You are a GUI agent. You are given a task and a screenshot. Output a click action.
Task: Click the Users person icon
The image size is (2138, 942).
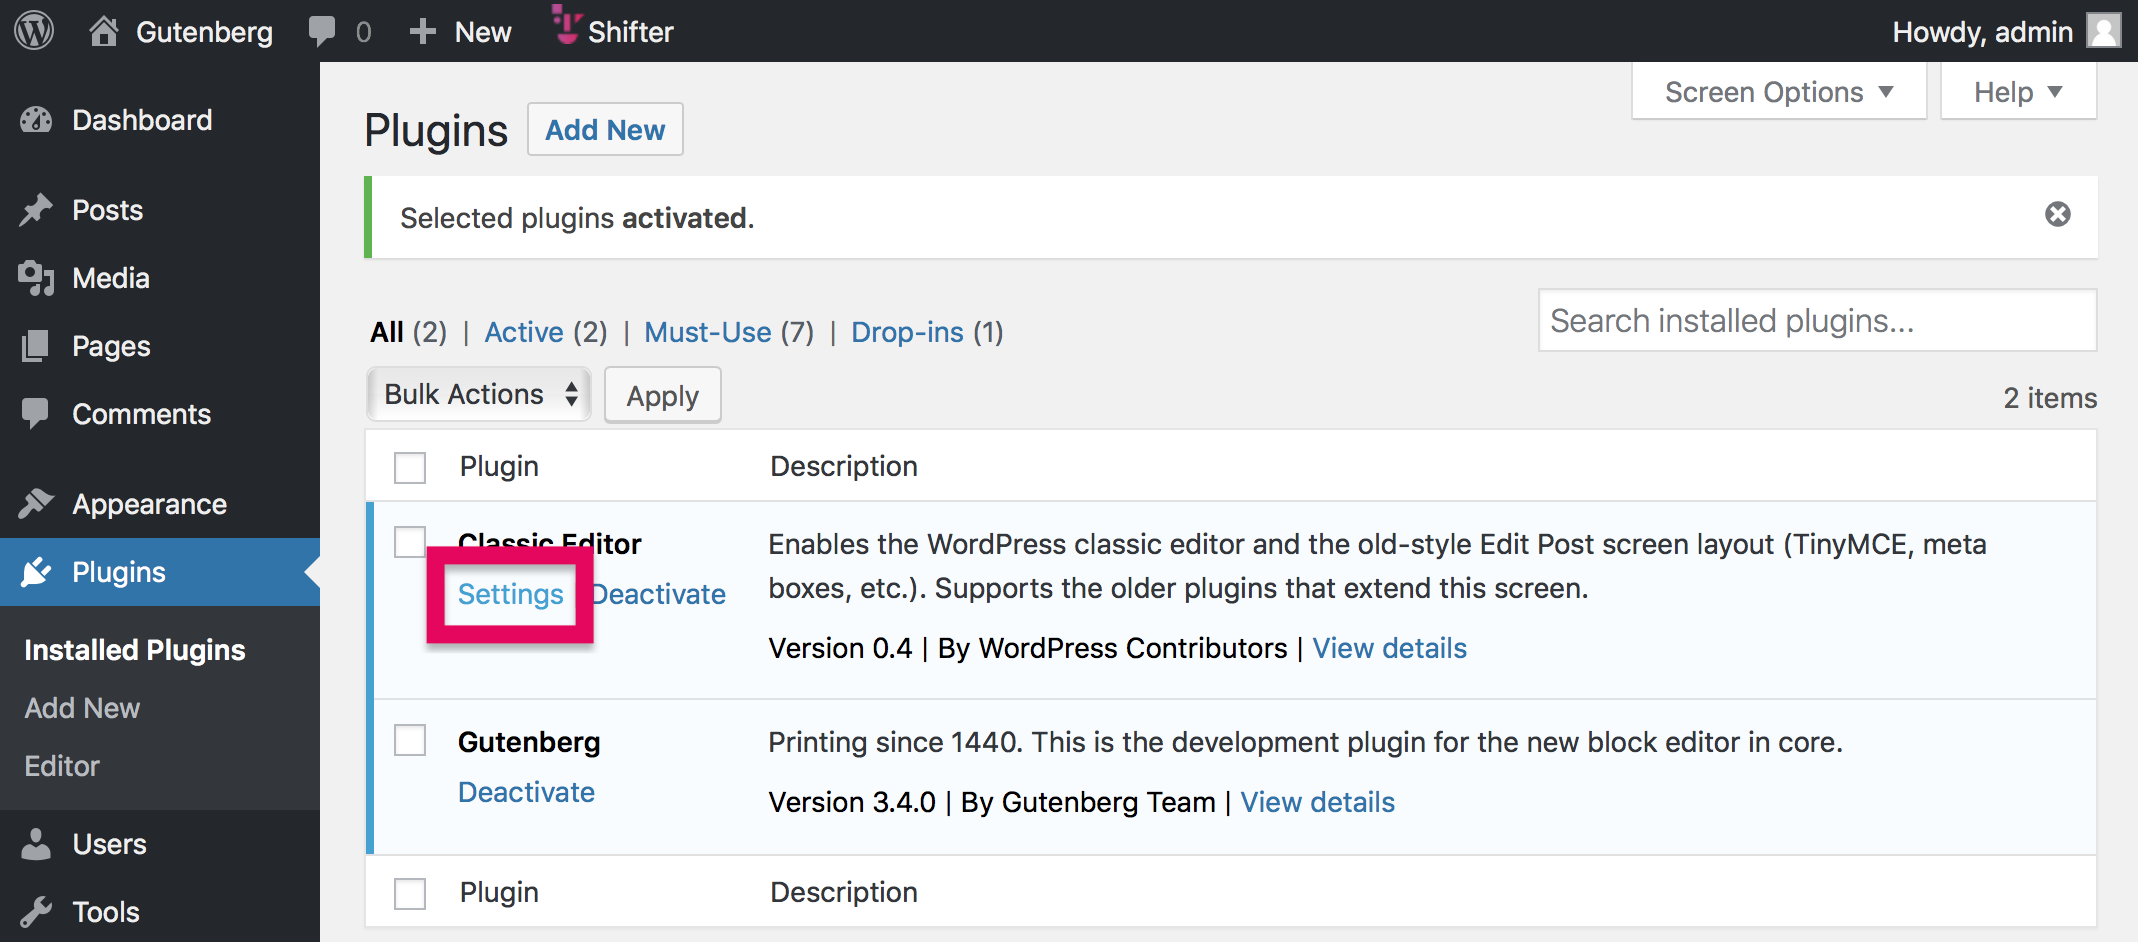click(x=36, y=844)
